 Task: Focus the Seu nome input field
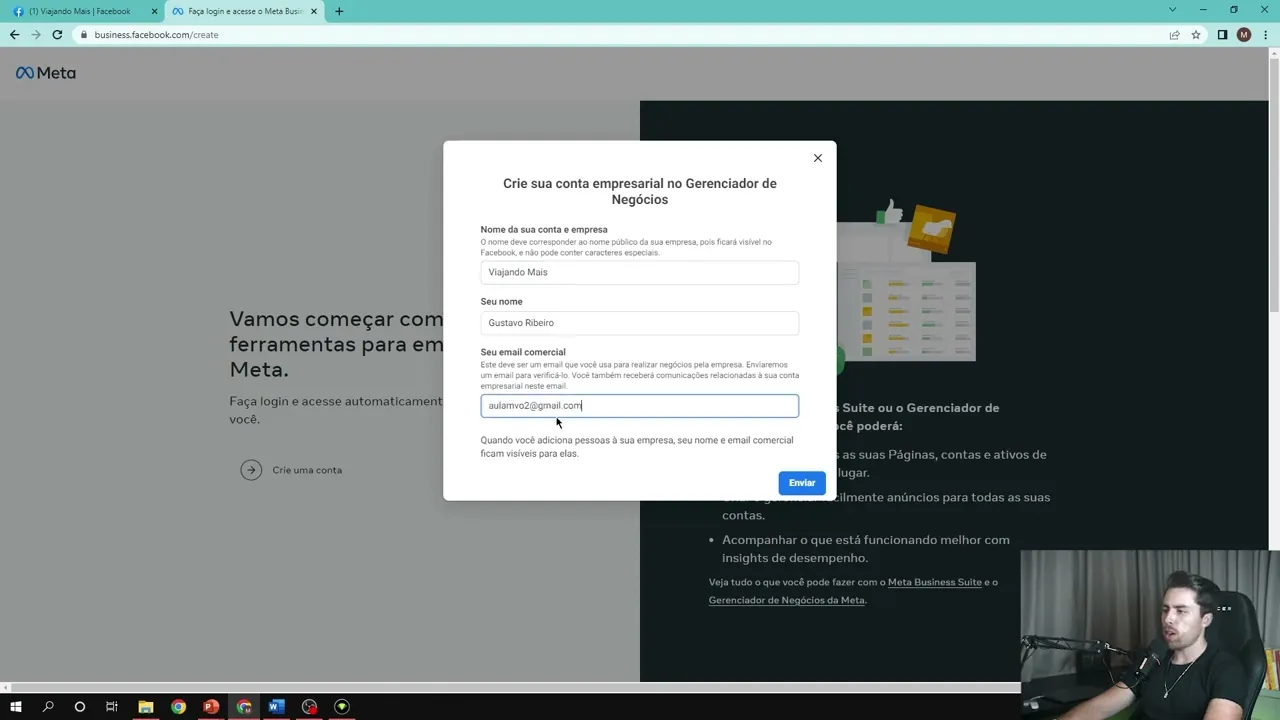pos(640,323)
